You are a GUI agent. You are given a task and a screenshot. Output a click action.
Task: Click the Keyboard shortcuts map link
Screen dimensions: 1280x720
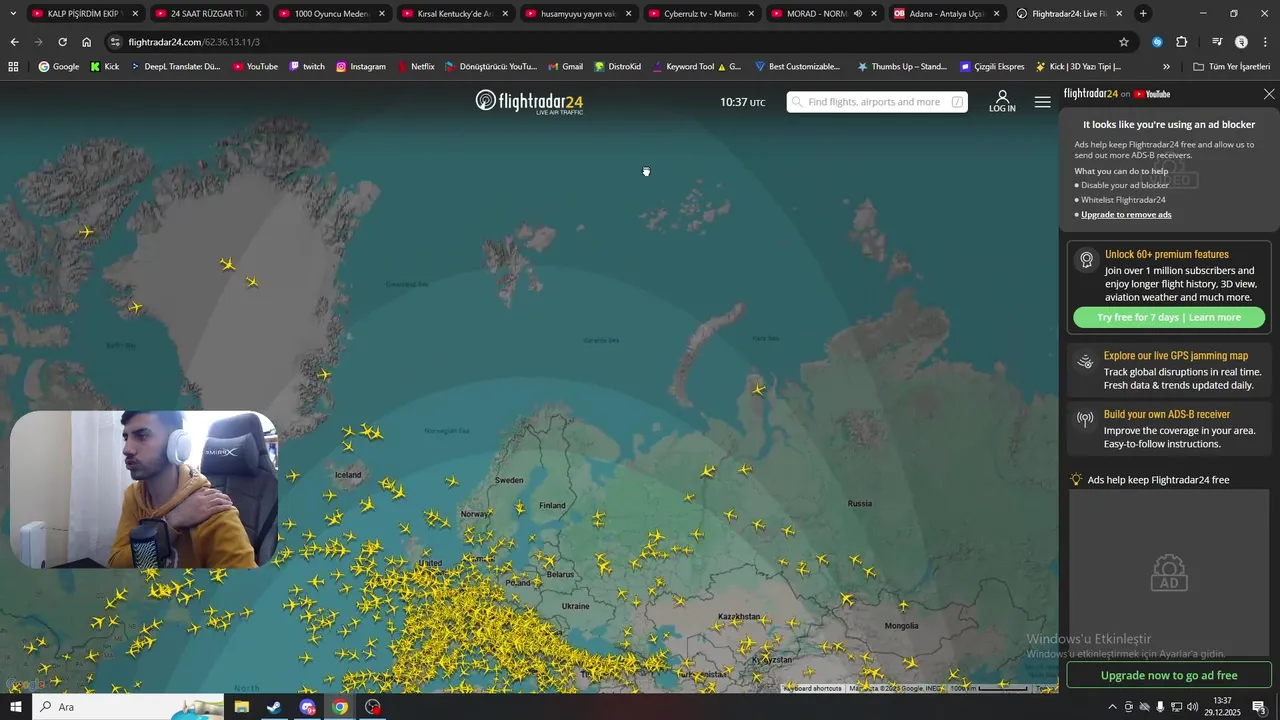812,688
